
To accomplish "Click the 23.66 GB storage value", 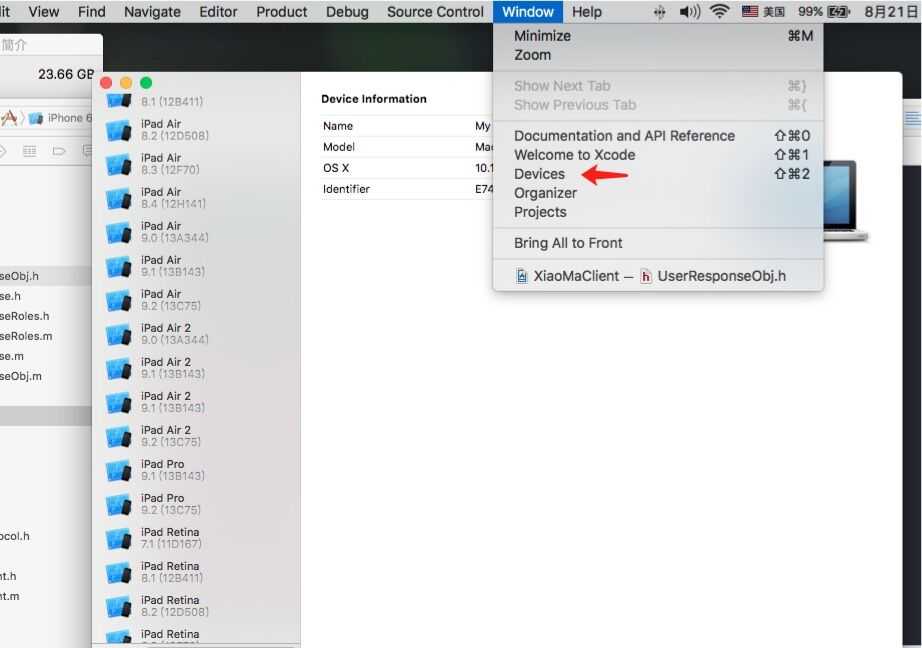I will [x=66, y=74].
